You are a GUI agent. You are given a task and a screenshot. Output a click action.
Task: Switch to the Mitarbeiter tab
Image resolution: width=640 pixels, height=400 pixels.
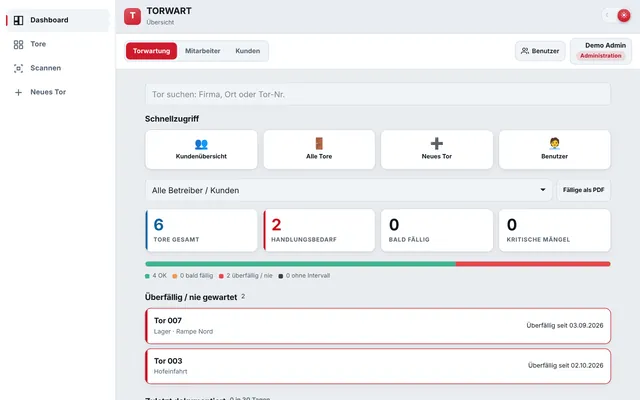coord(202,51)
